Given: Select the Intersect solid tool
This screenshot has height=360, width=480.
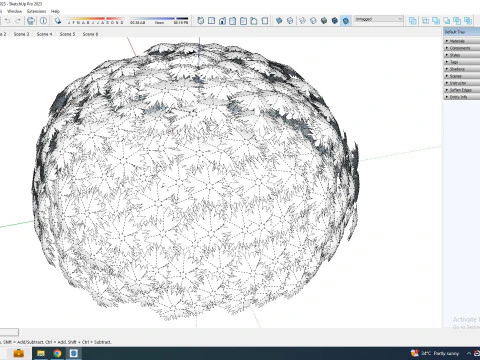Looking at the screenshot, I should click(426, 21).
